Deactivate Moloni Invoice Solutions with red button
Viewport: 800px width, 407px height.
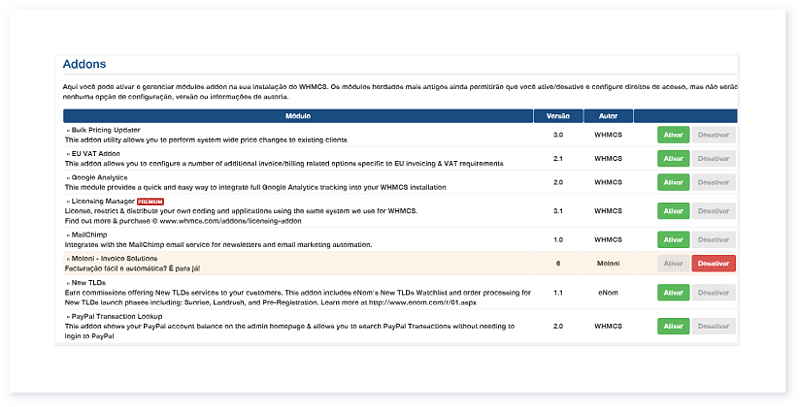click(713, 264)
